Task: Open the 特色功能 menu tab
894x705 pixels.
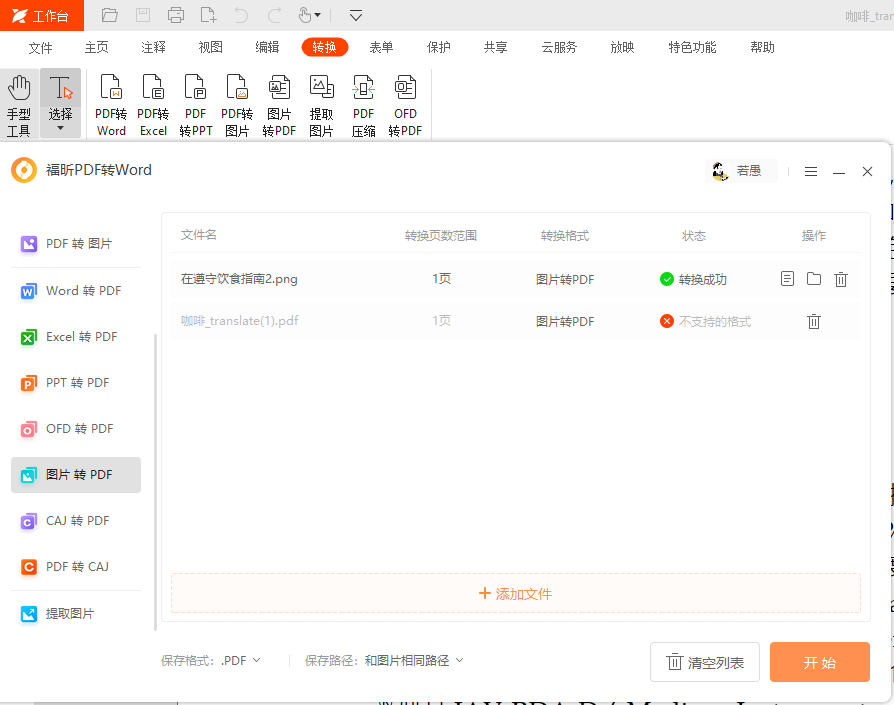Action: pyautogui.click(x=691, y=46)
